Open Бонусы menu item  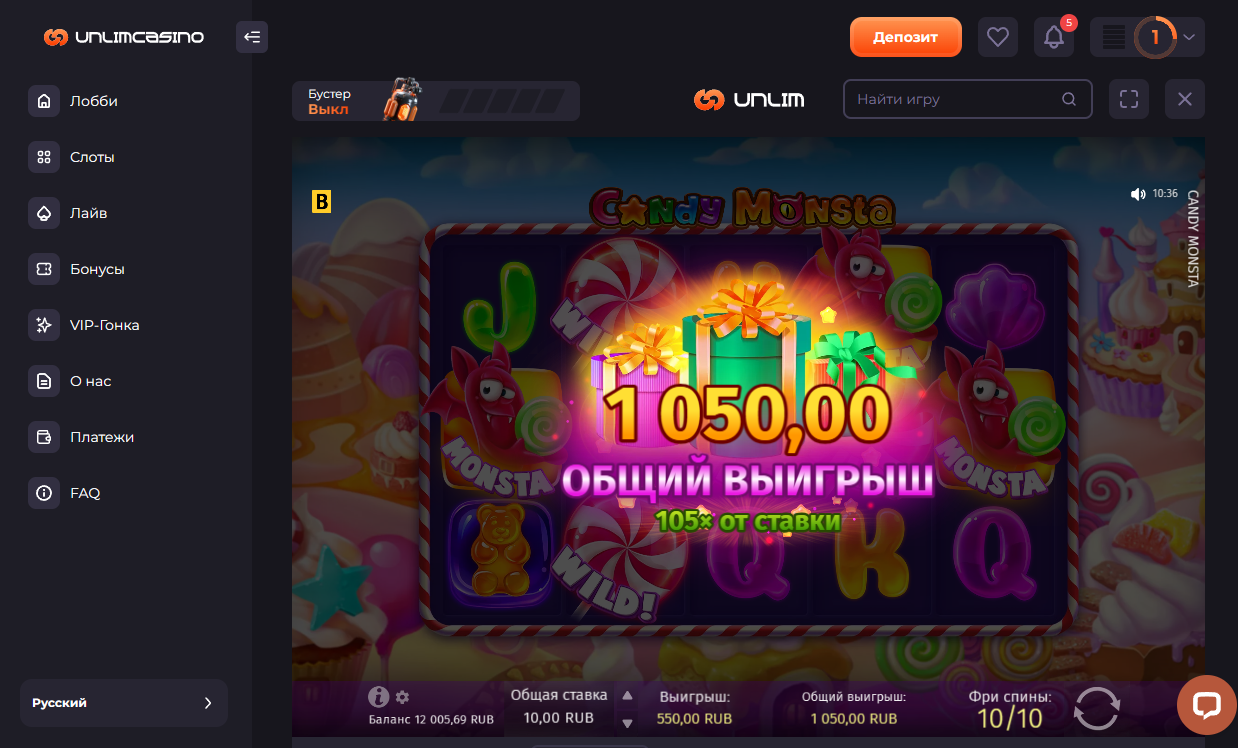tap(97, 269)
